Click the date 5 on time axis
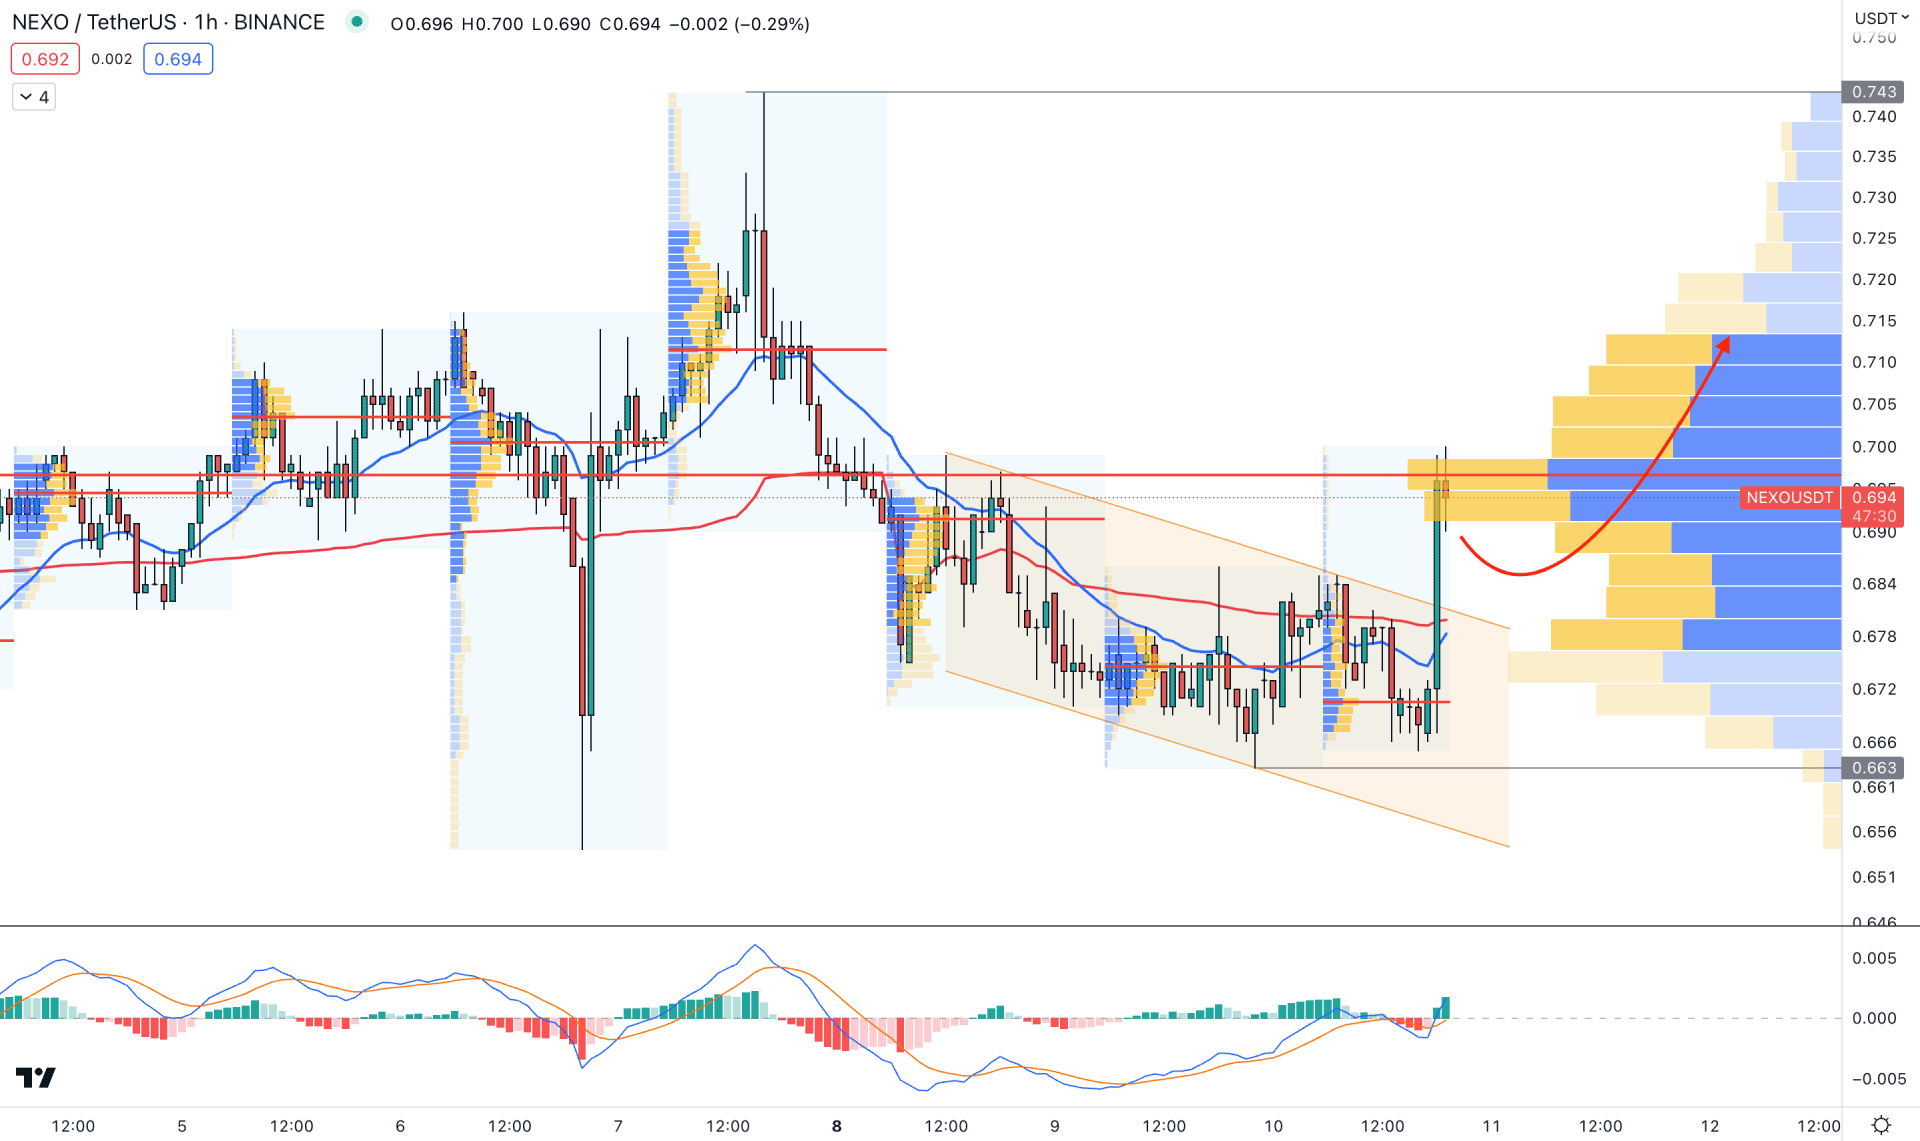 coord(182,1126)
